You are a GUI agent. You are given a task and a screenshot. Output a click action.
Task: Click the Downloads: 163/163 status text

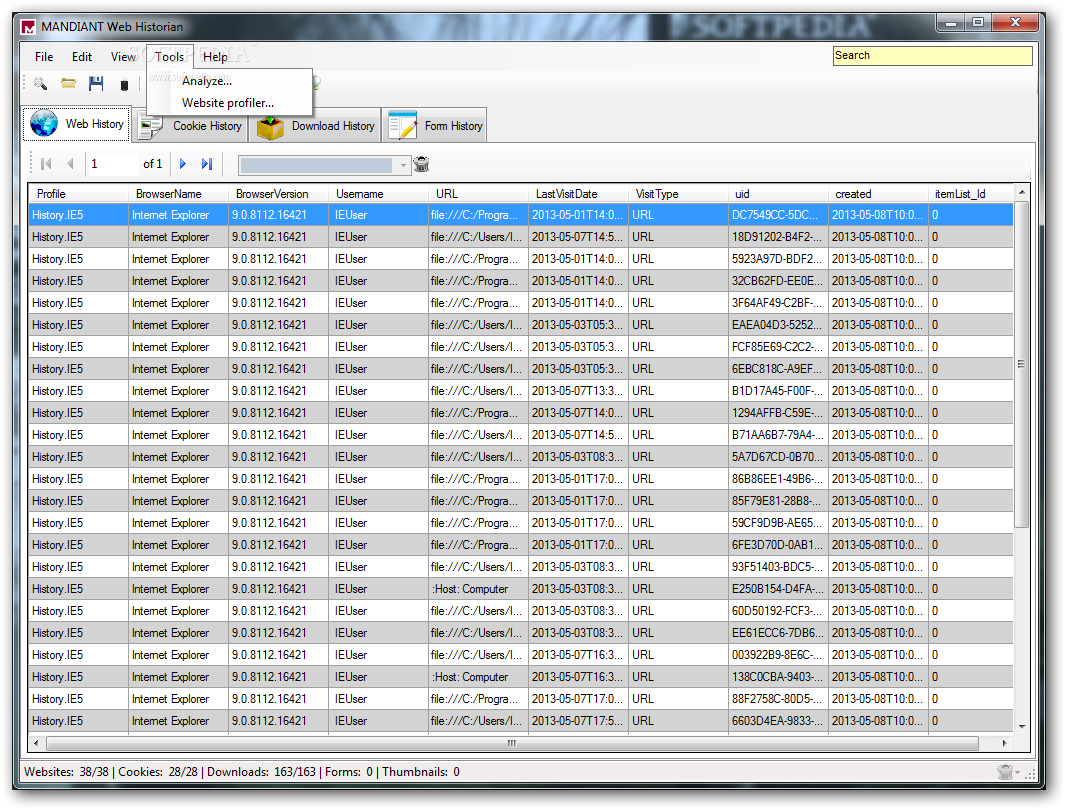click(x=261, y=772)
